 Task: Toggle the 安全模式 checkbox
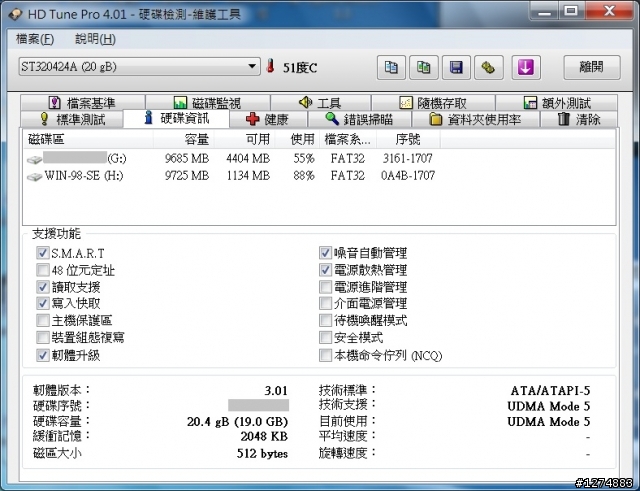coord(325,338)
